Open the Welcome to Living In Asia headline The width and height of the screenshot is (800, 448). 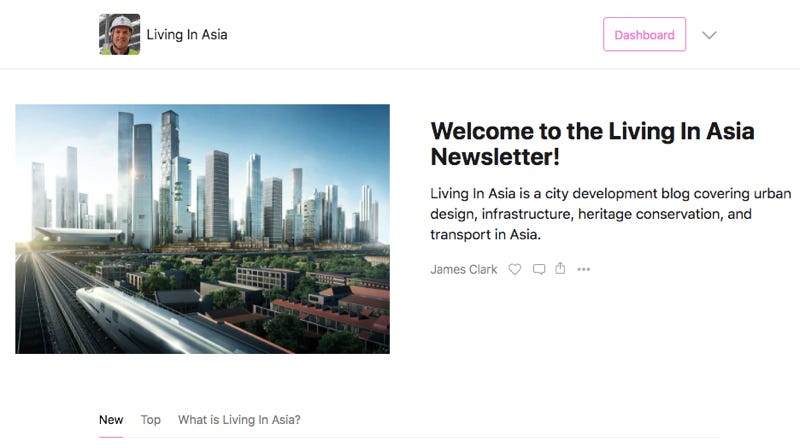coord(592,144)
